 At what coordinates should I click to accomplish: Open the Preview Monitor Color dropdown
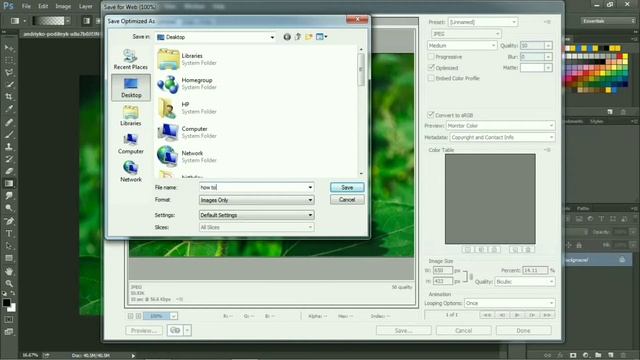[x=500, y=126]
